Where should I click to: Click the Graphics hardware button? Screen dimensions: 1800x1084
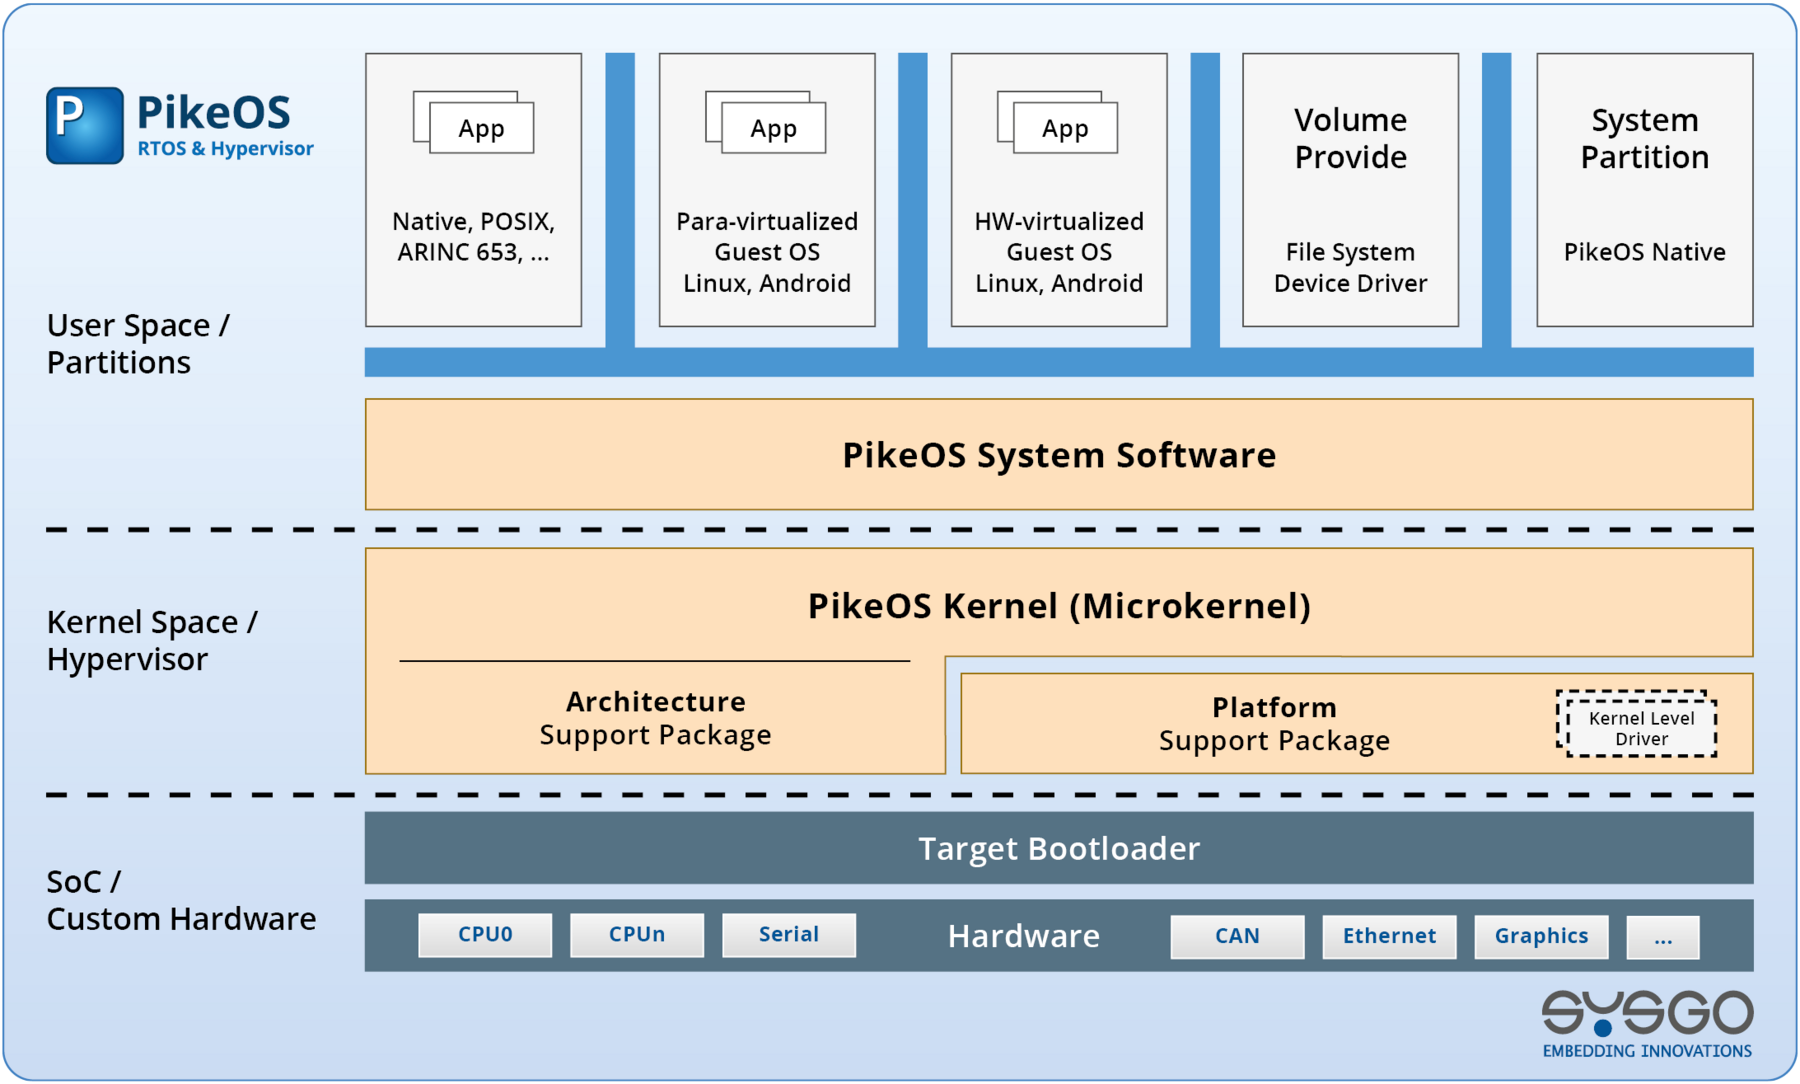(1540, 936)
